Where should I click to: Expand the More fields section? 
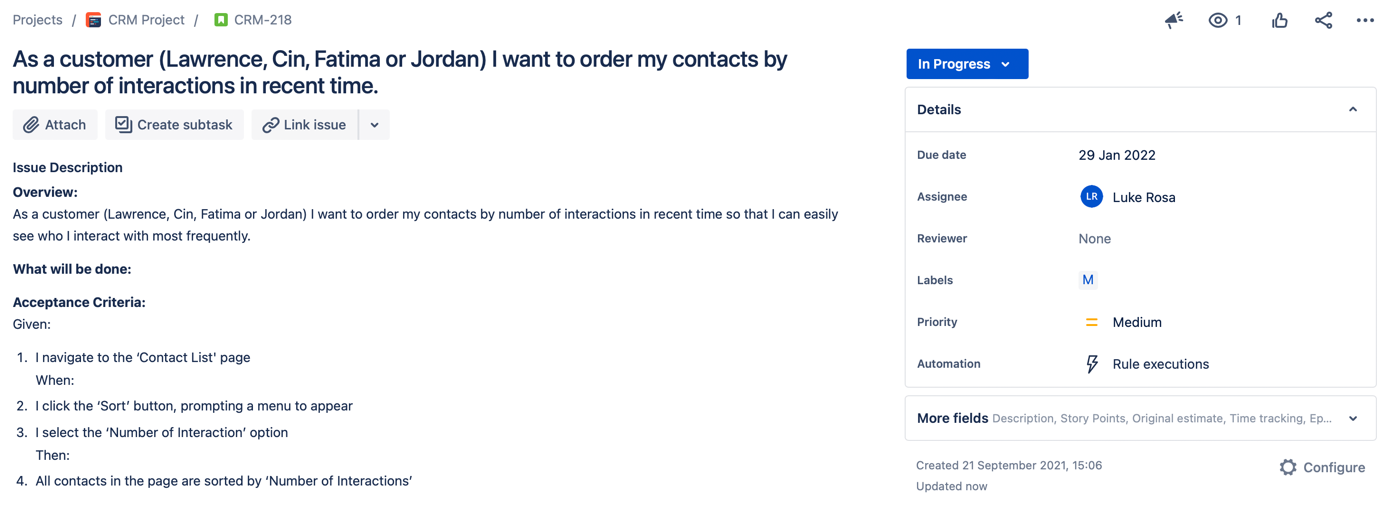(1140, 418)
